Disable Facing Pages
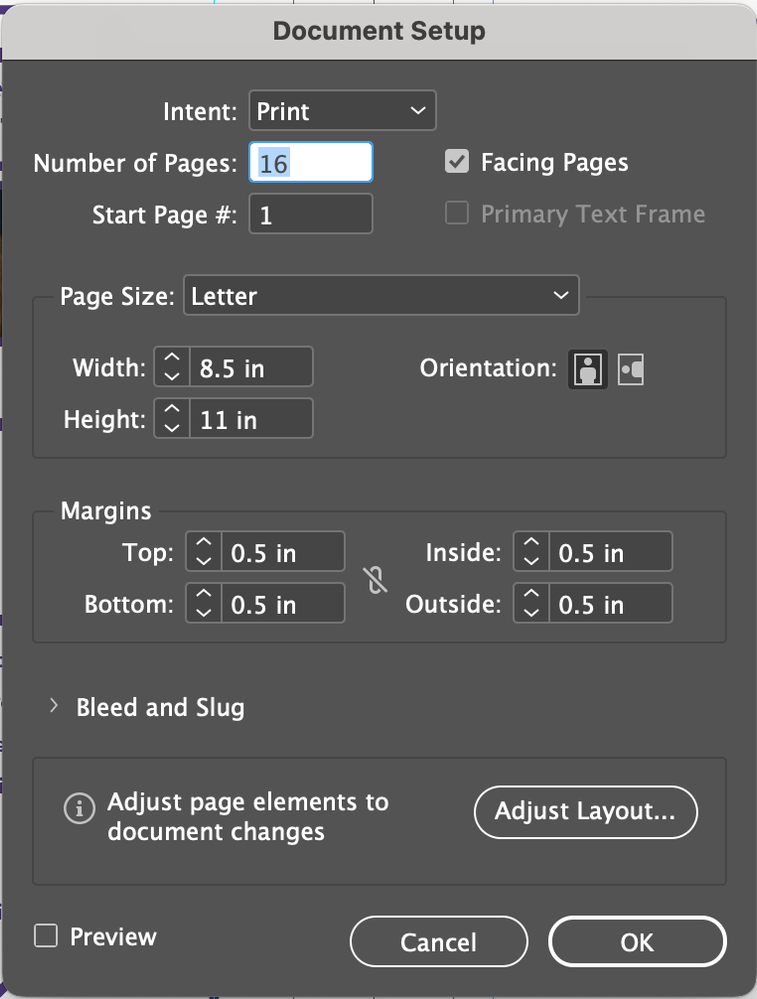757x999 pixels. tap(456, 161)
